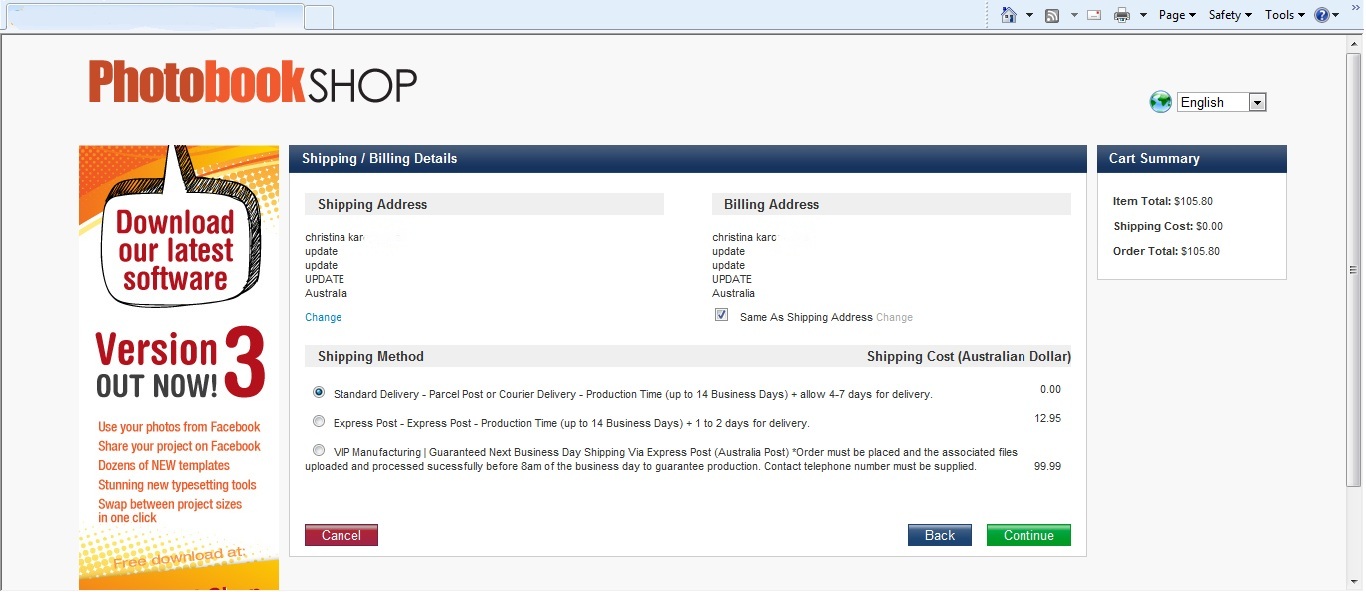Uncheck Same As Shipping Address checkbox
This screenshot has width=1366, height=592.
[x=721, y=315]
